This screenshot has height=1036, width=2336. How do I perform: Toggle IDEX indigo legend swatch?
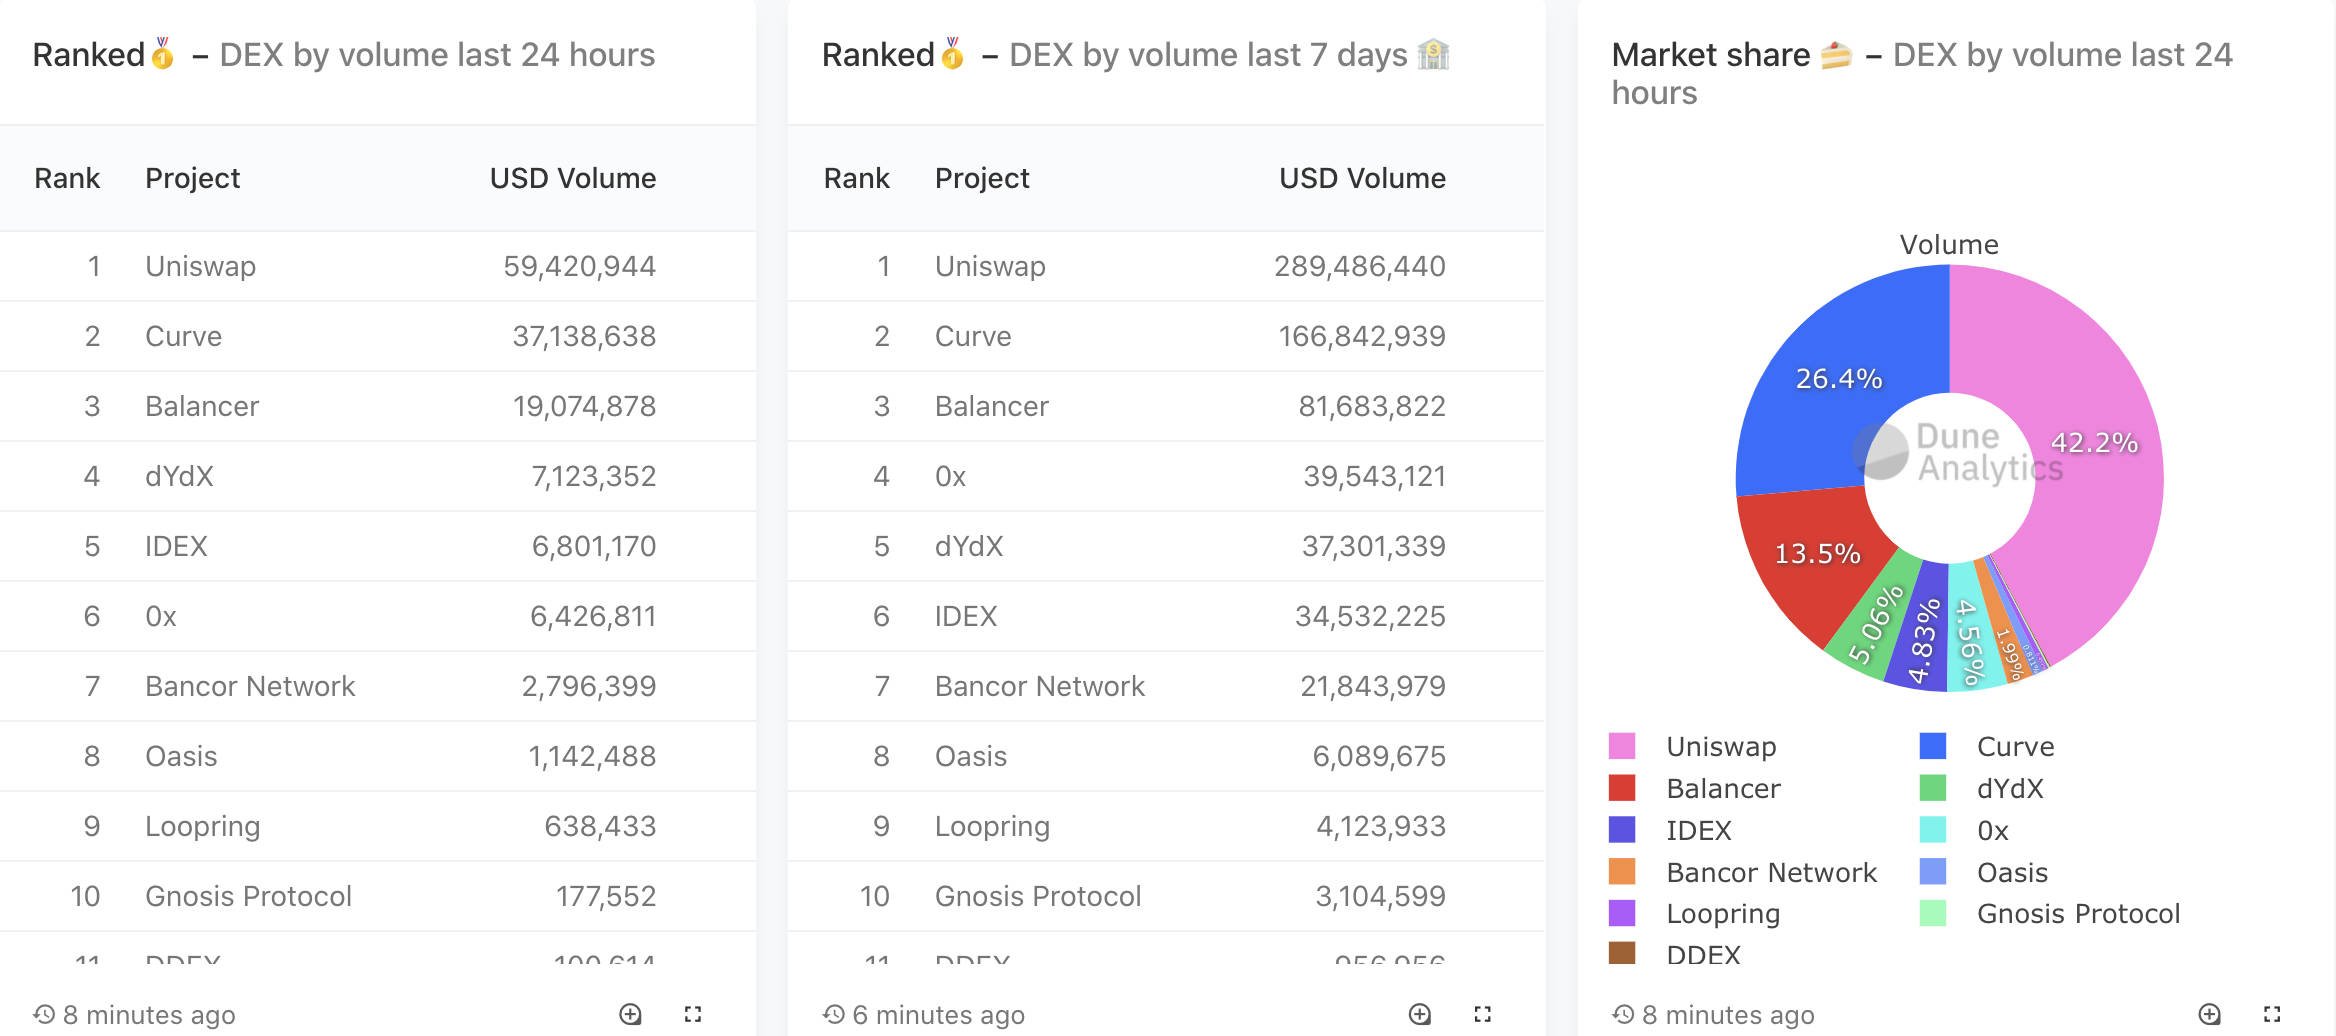tap(1622, 830)
